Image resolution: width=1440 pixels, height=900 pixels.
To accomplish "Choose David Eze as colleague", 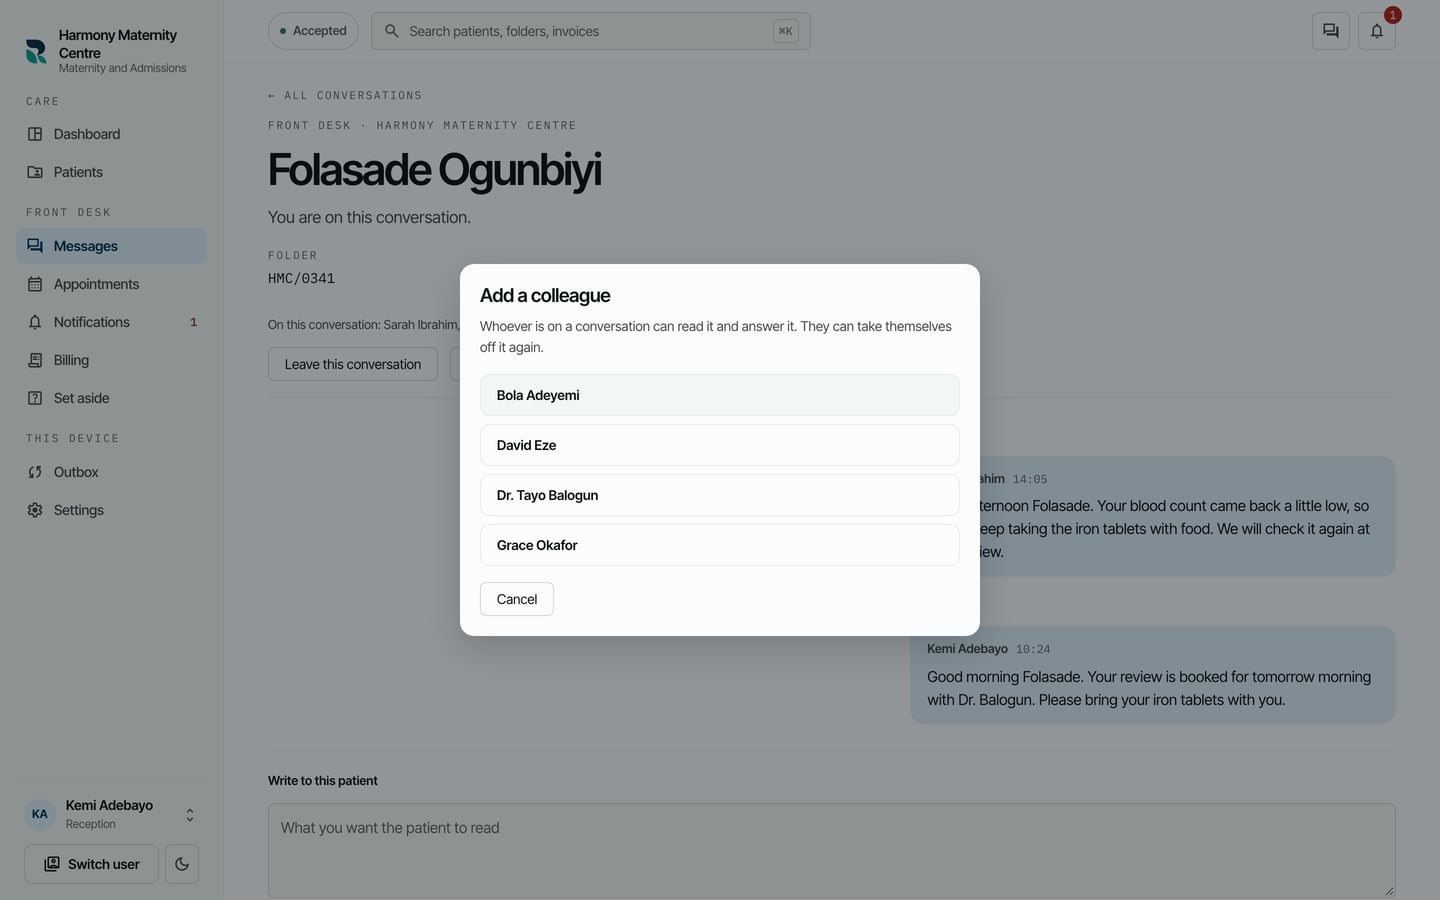I will click(x=719, y=445).
